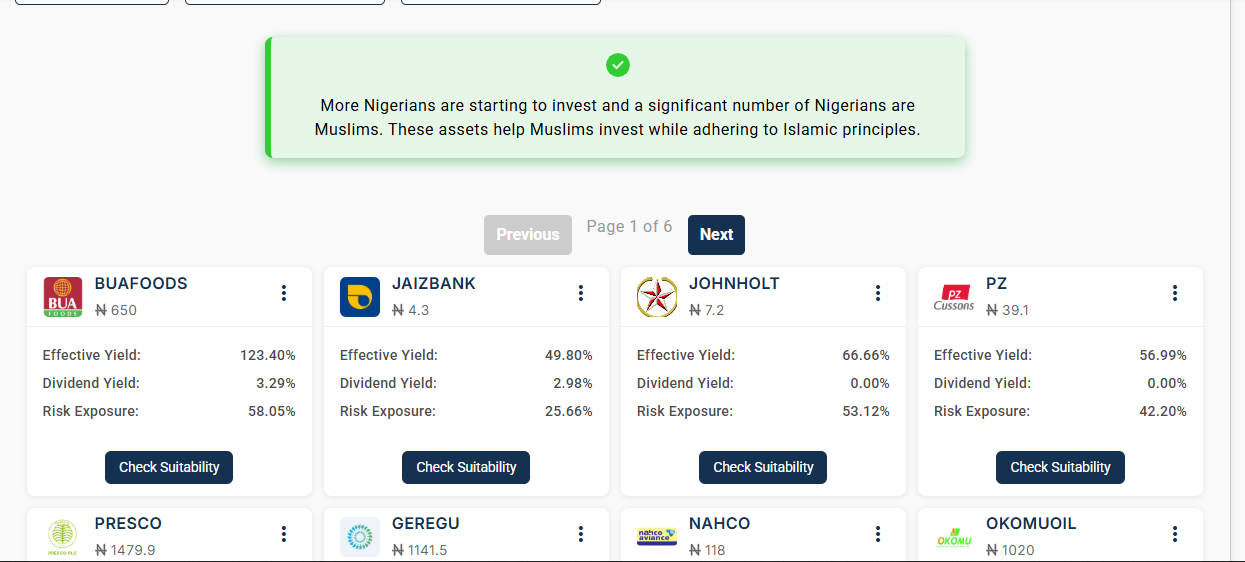Open the GEREGU three-dot options menu
This screenshot has width=1245, height=562.
(581, 534)
